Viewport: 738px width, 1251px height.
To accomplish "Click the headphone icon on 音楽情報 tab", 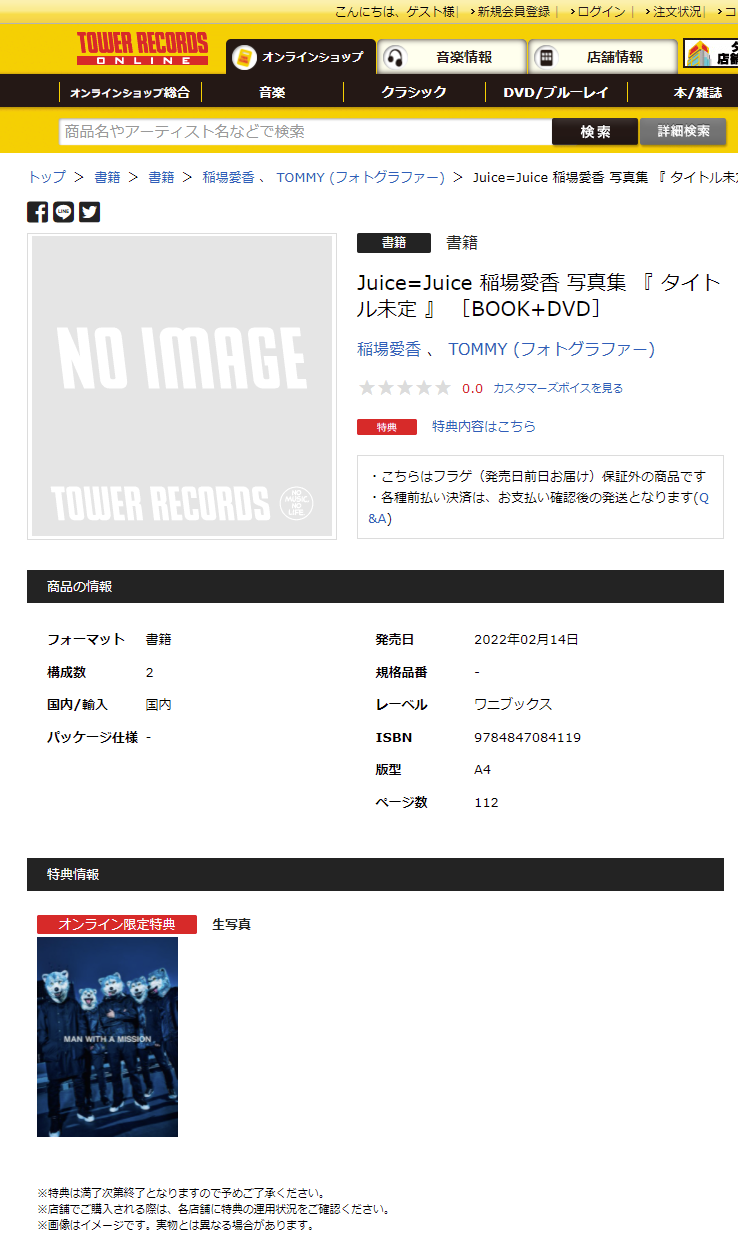I will click(396, 57).
